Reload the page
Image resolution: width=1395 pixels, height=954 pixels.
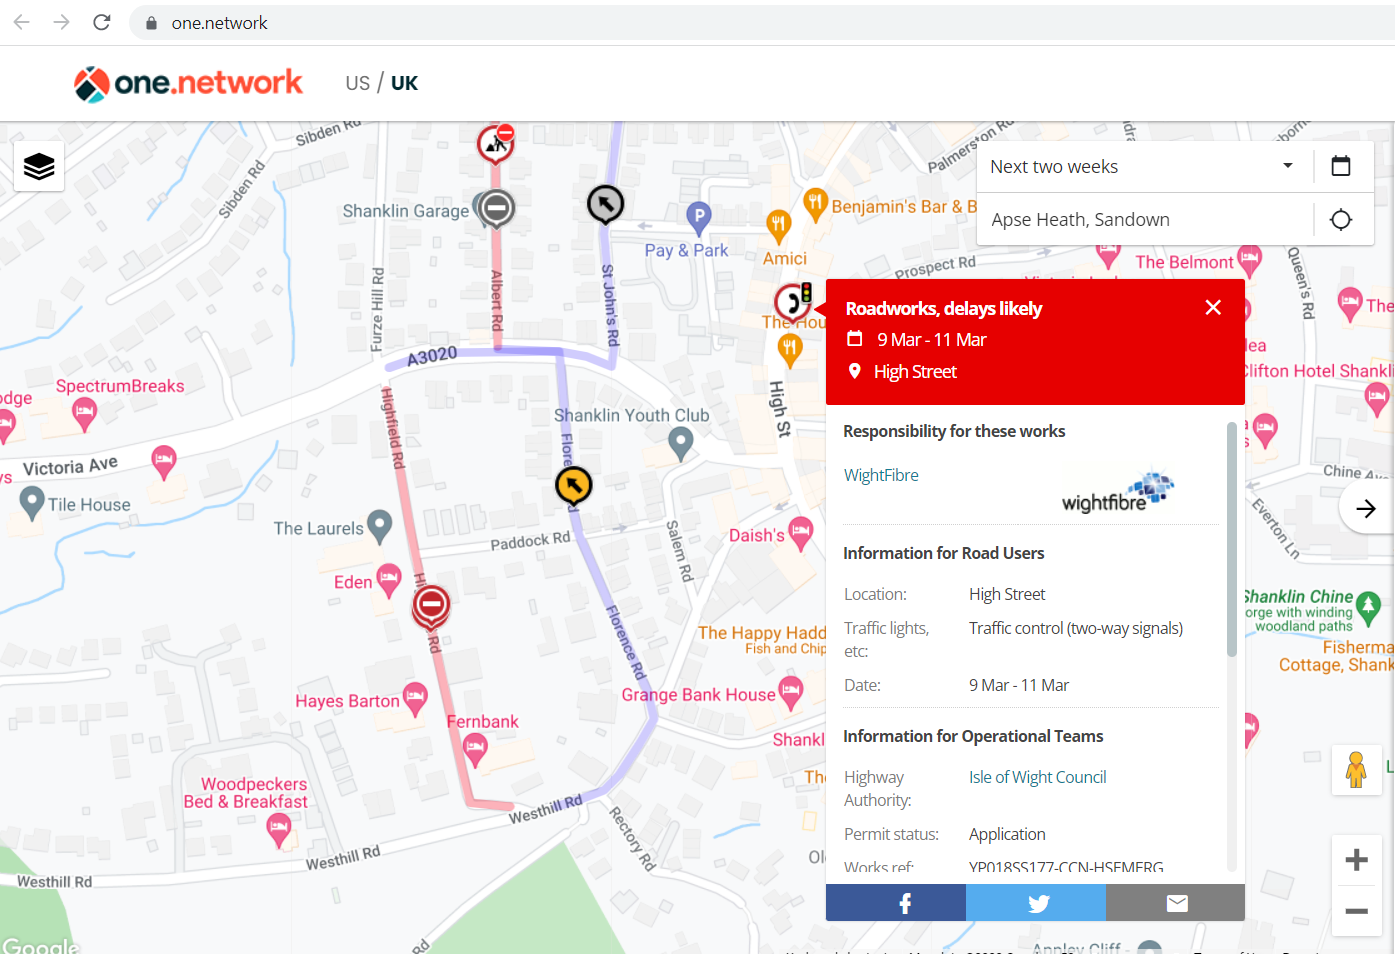pos(102,22)
